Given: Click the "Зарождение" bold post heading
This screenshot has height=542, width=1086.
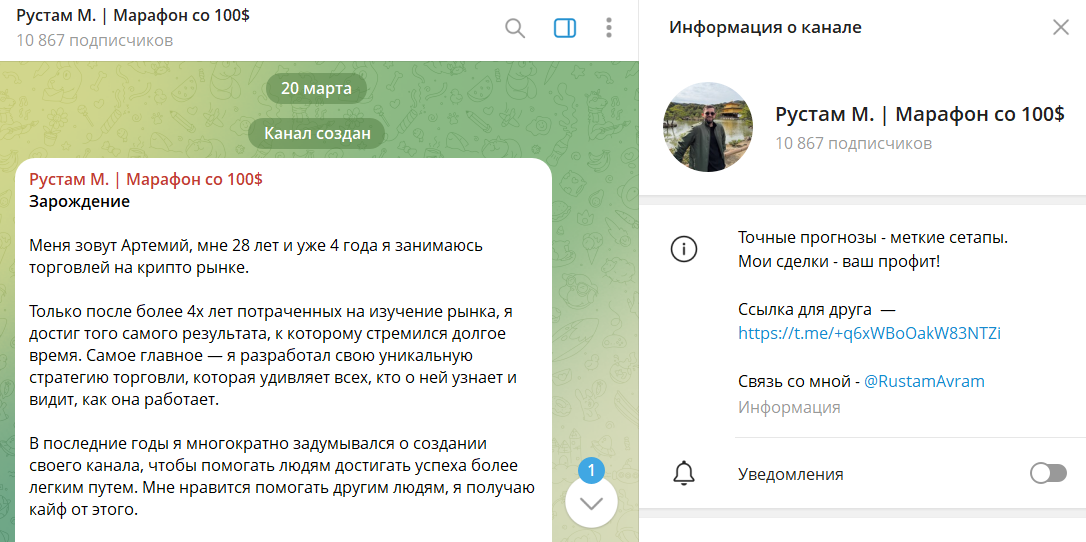Looking at the screenshot, I should coord(79,202).
